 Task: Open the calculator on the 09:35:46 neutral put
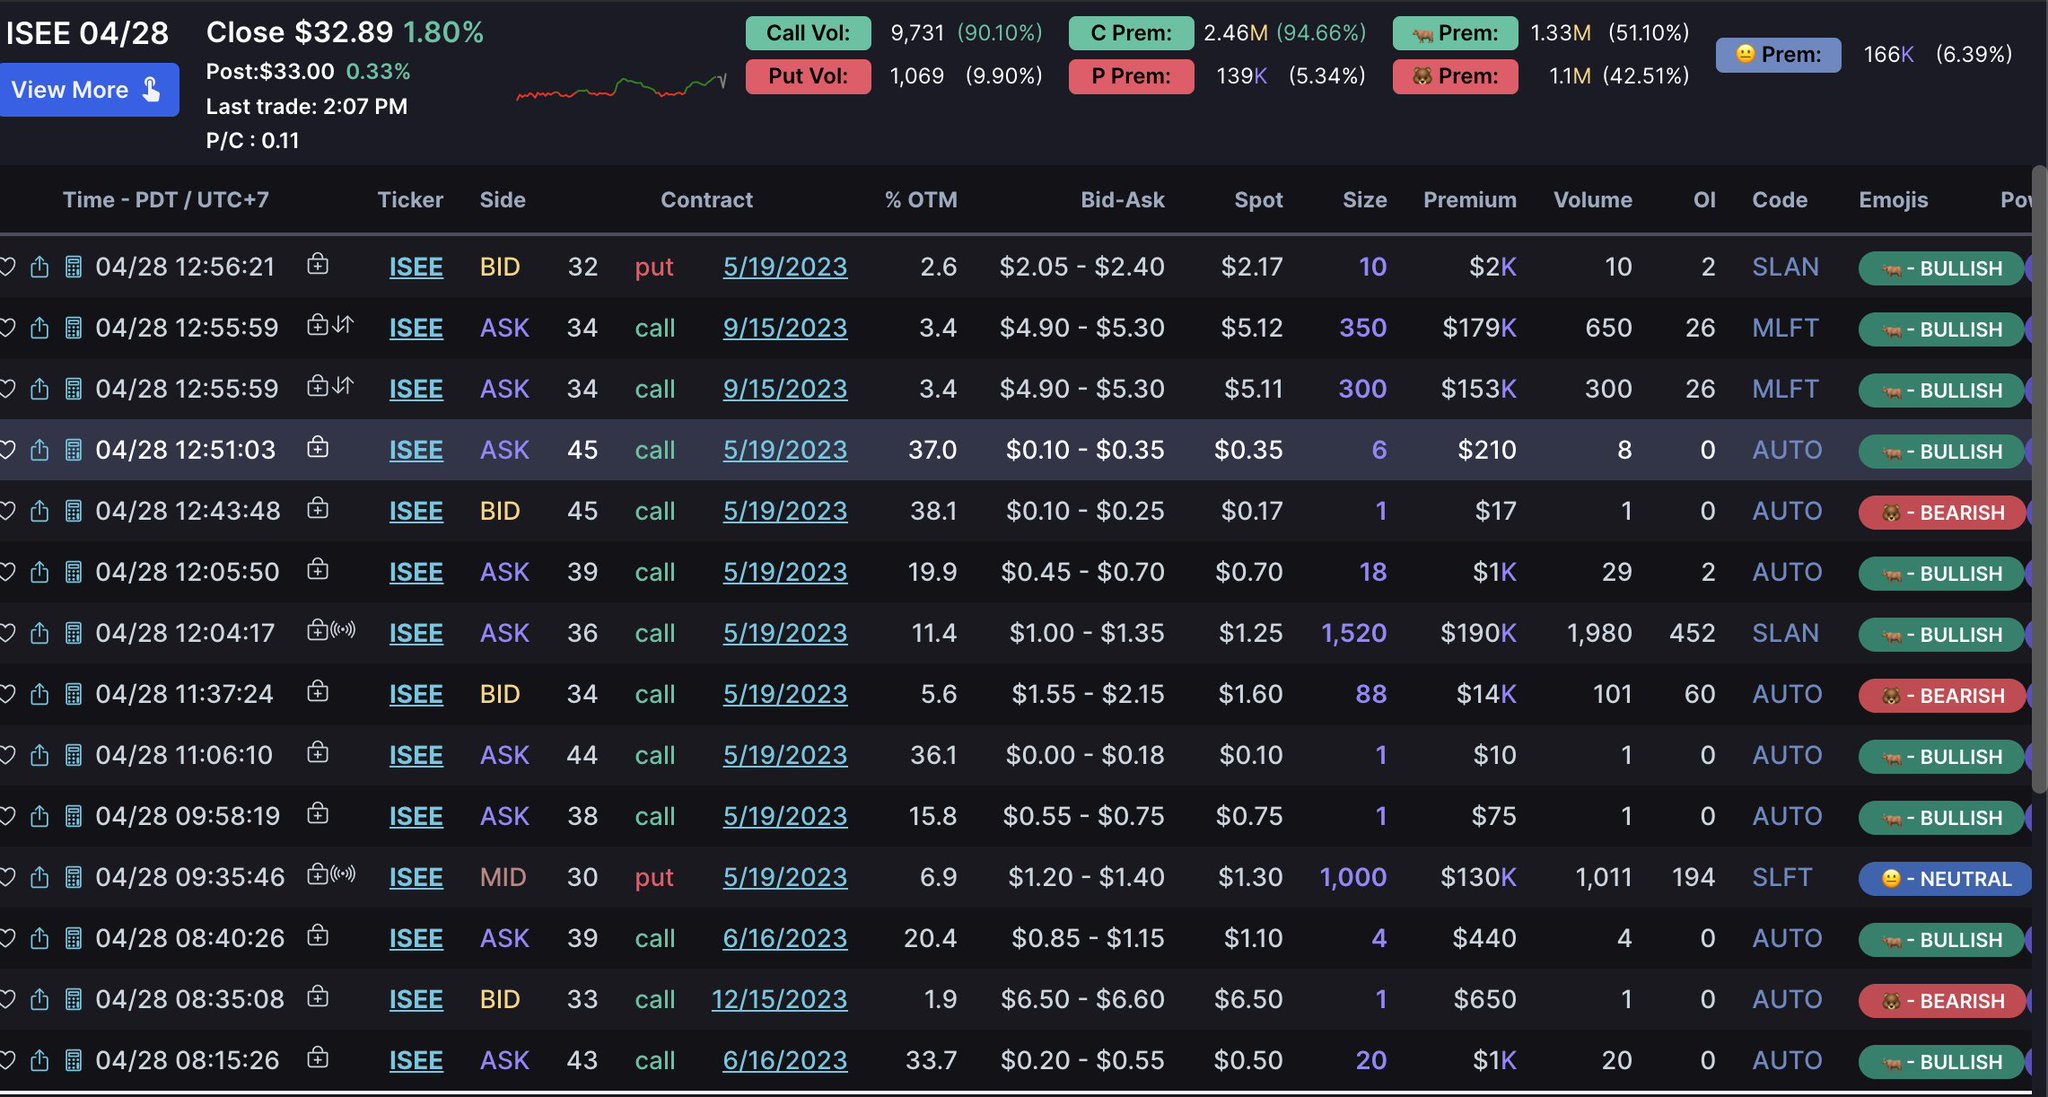tap(71, 877)
